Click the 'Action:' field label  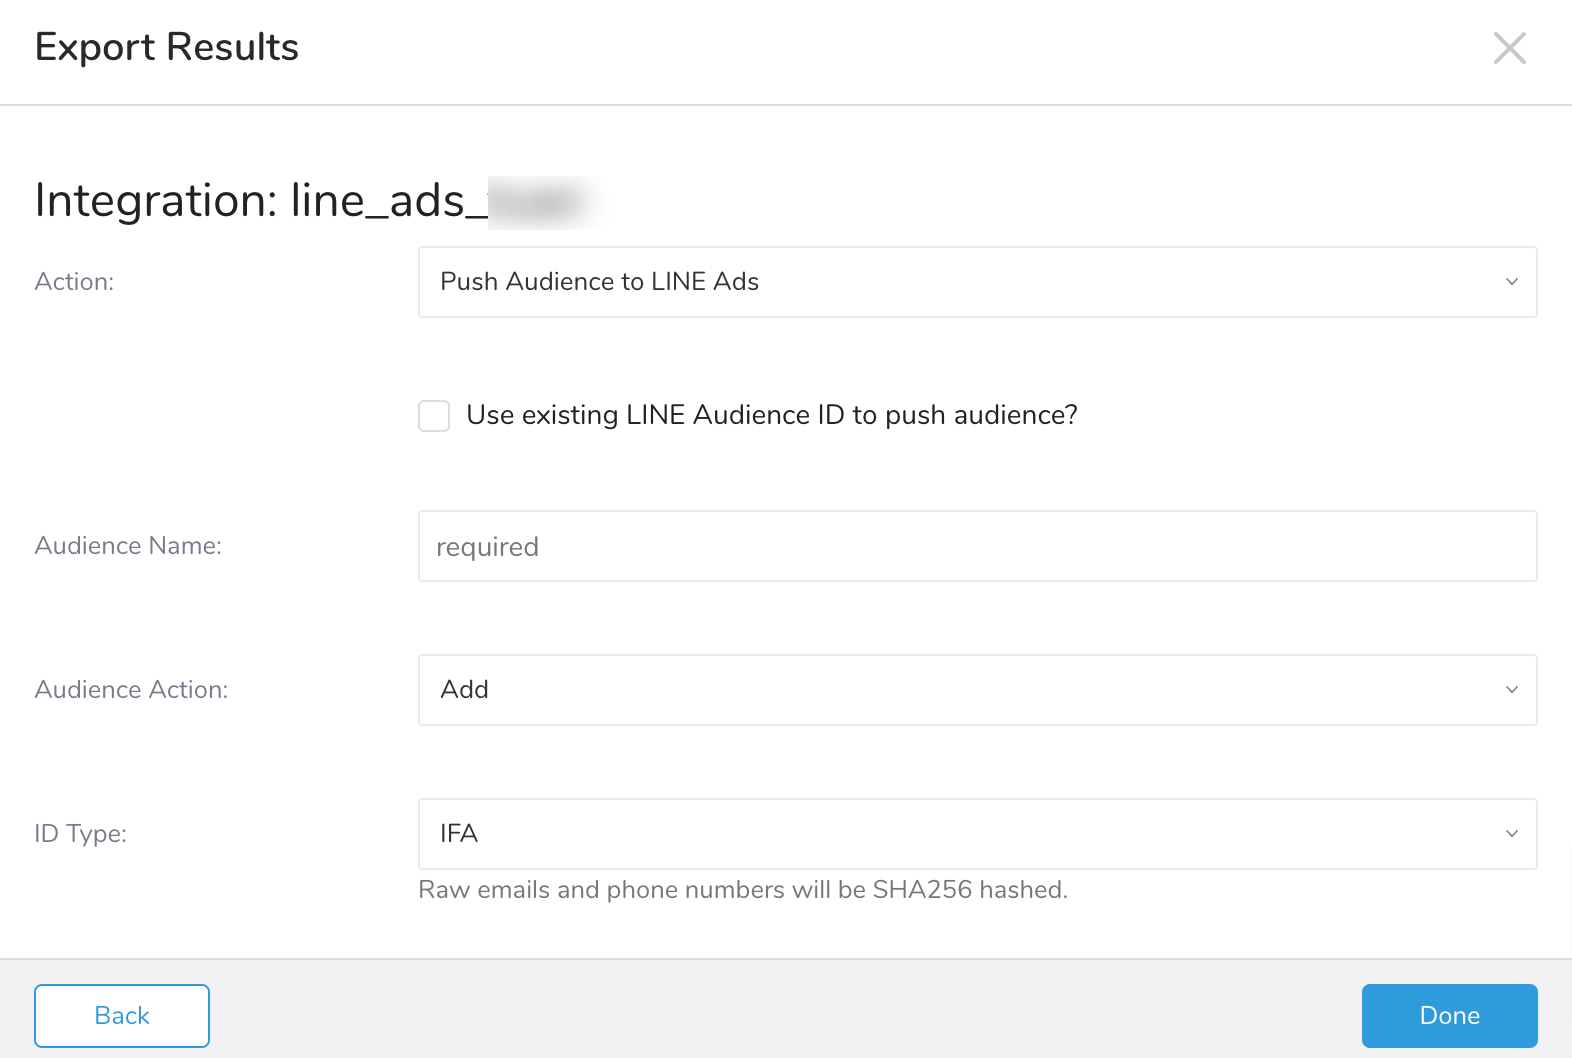coord(75,282)
